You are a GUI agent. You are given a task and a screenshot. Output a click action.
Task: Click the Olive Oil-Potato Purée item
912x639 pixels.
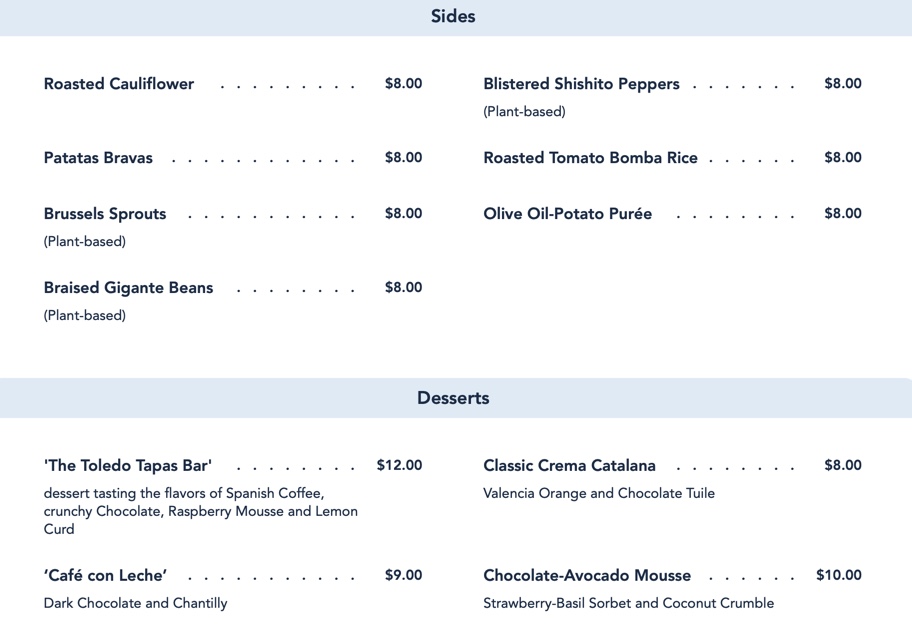click(567, 214)
